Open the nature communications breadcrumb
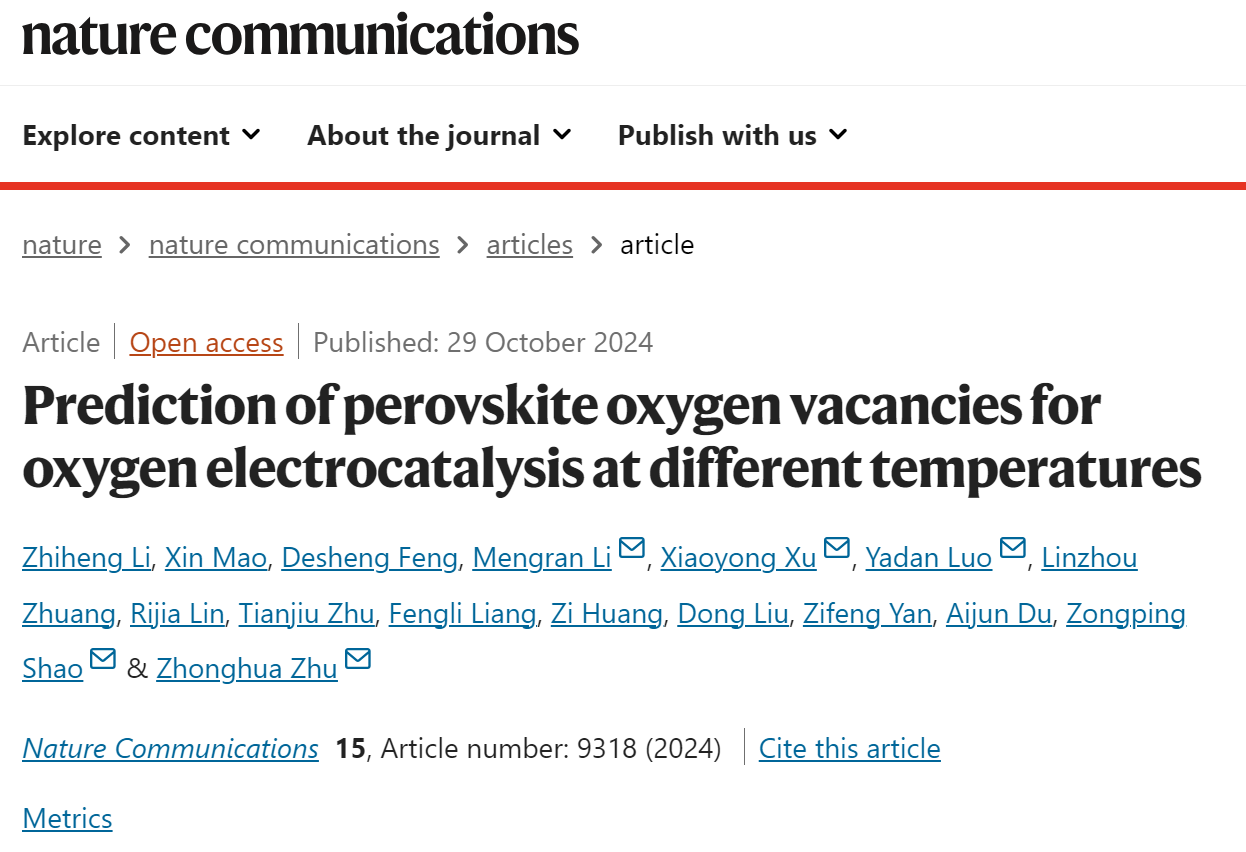 pyautogui.click(x=294, y=245)
